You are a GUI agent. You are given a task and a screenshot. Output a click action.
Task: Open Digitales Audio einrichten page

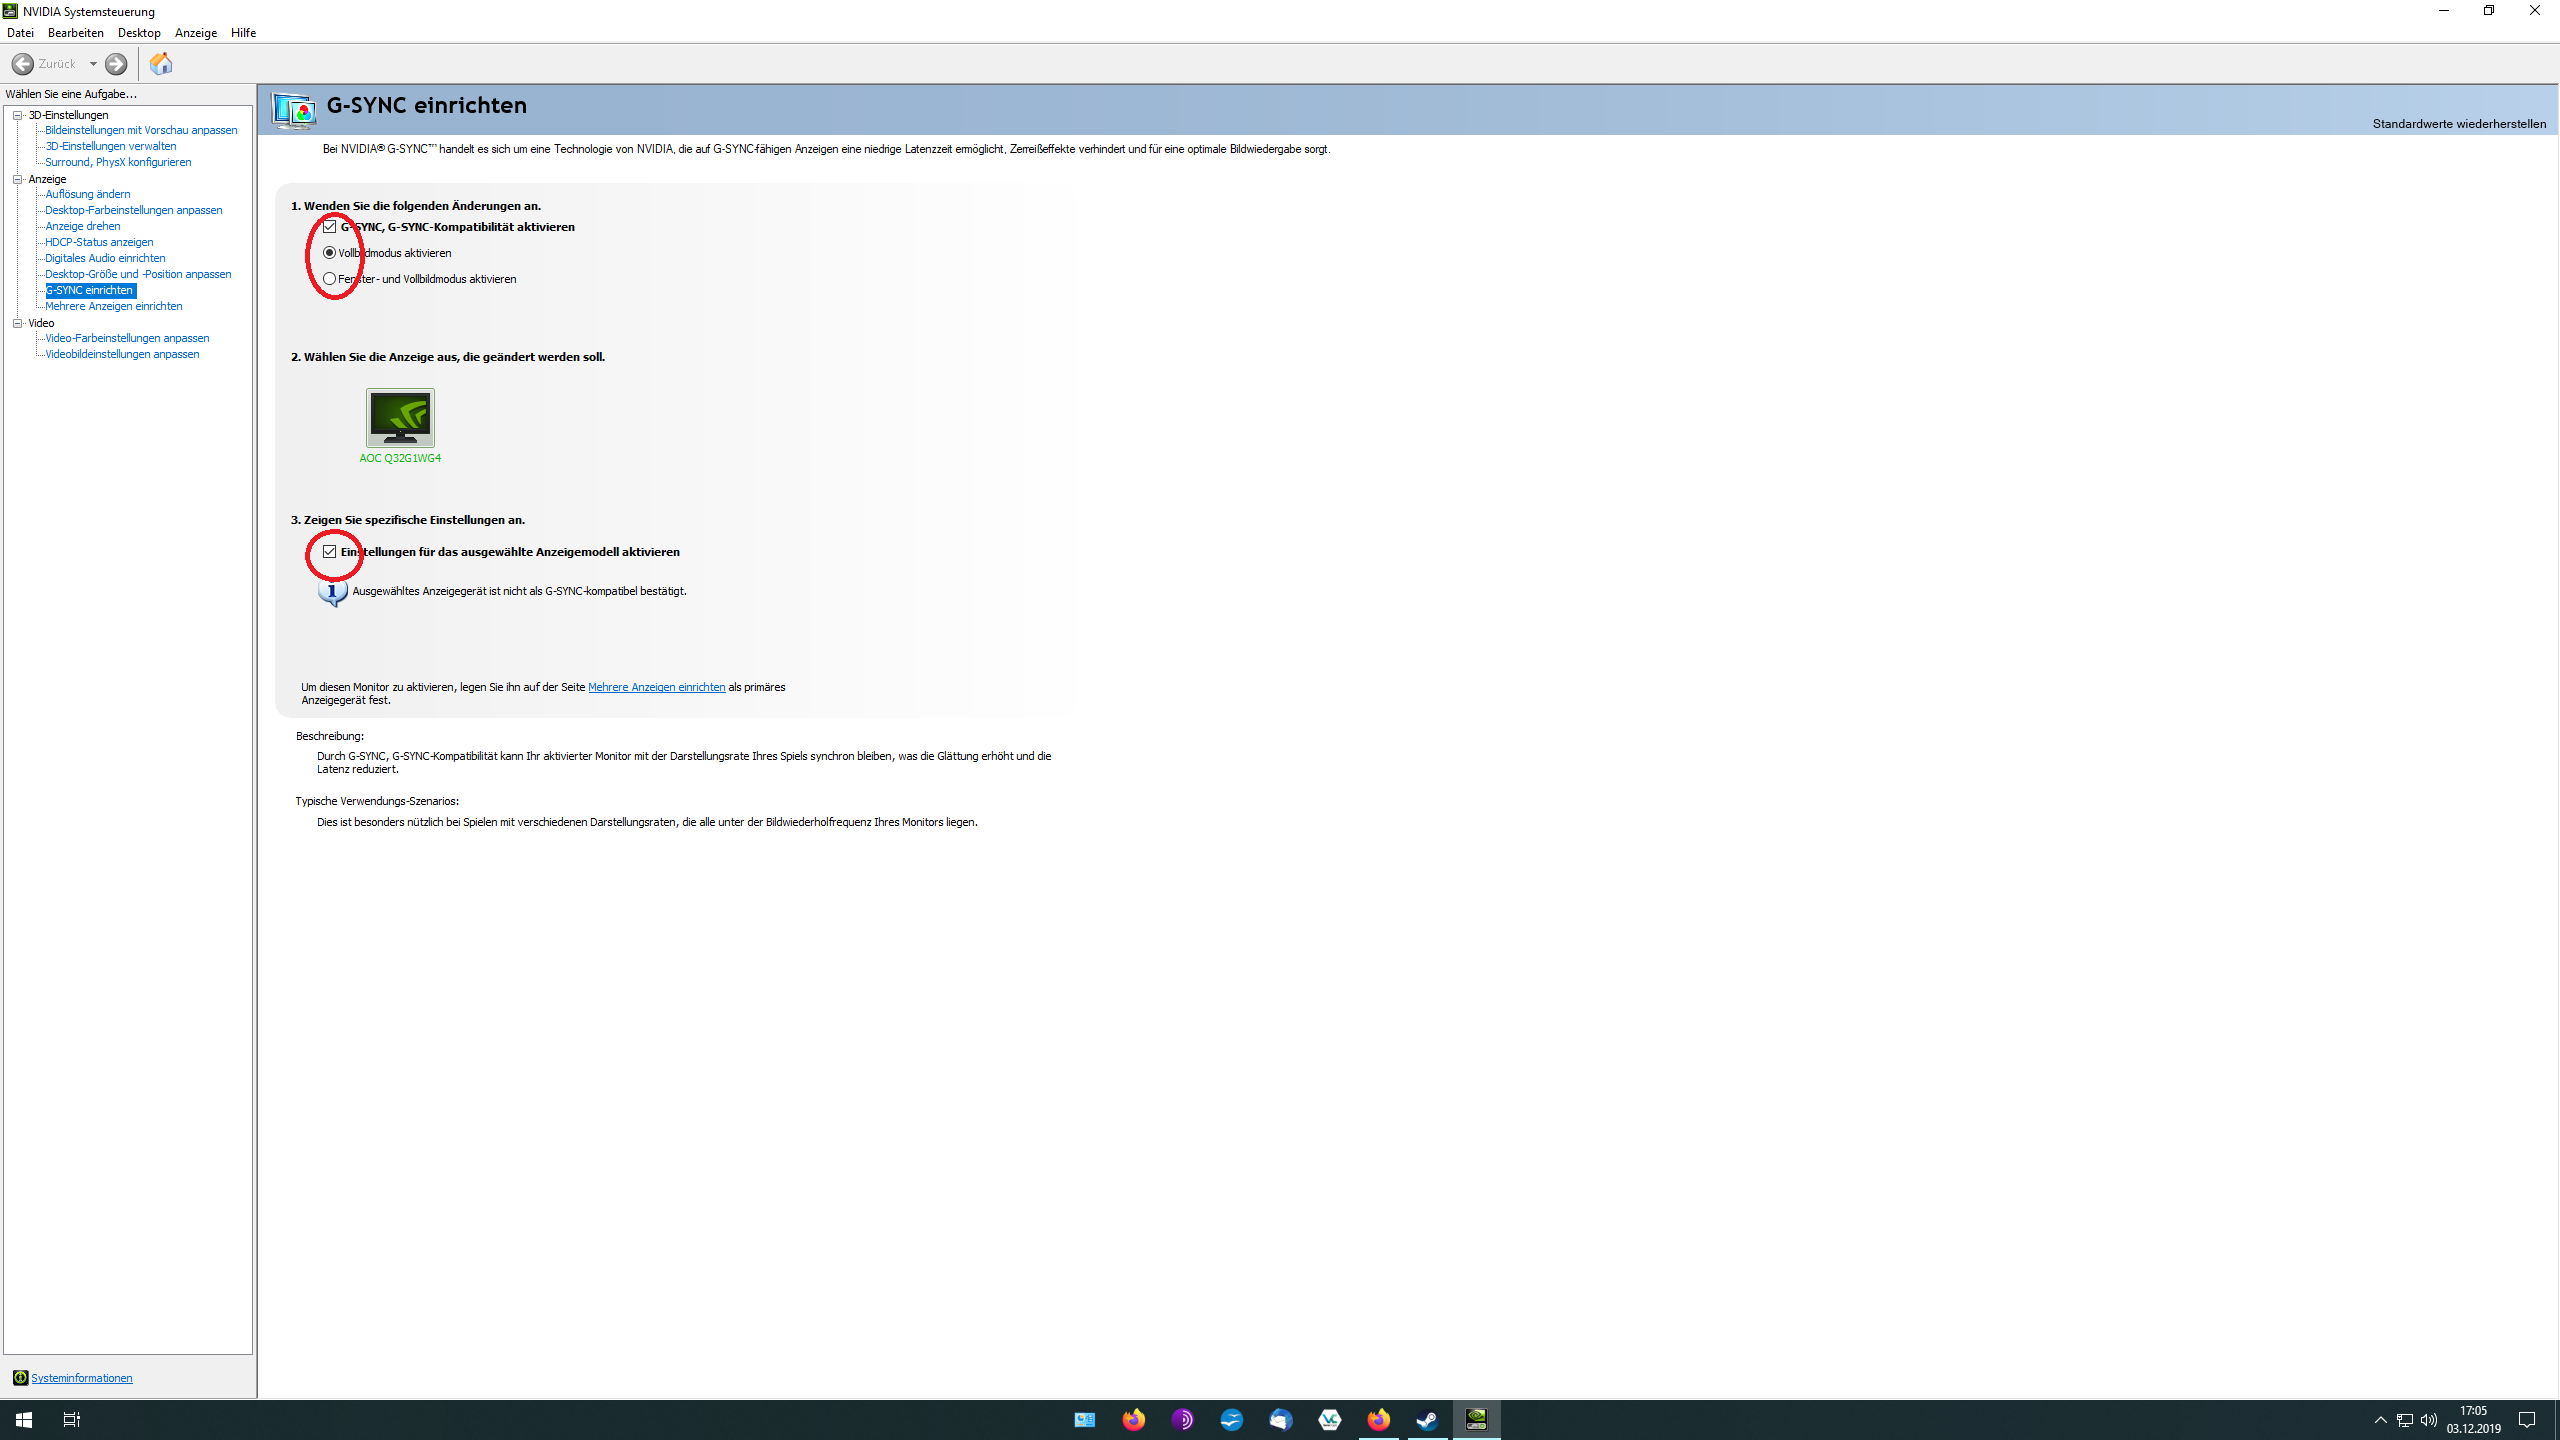[105, 258]
